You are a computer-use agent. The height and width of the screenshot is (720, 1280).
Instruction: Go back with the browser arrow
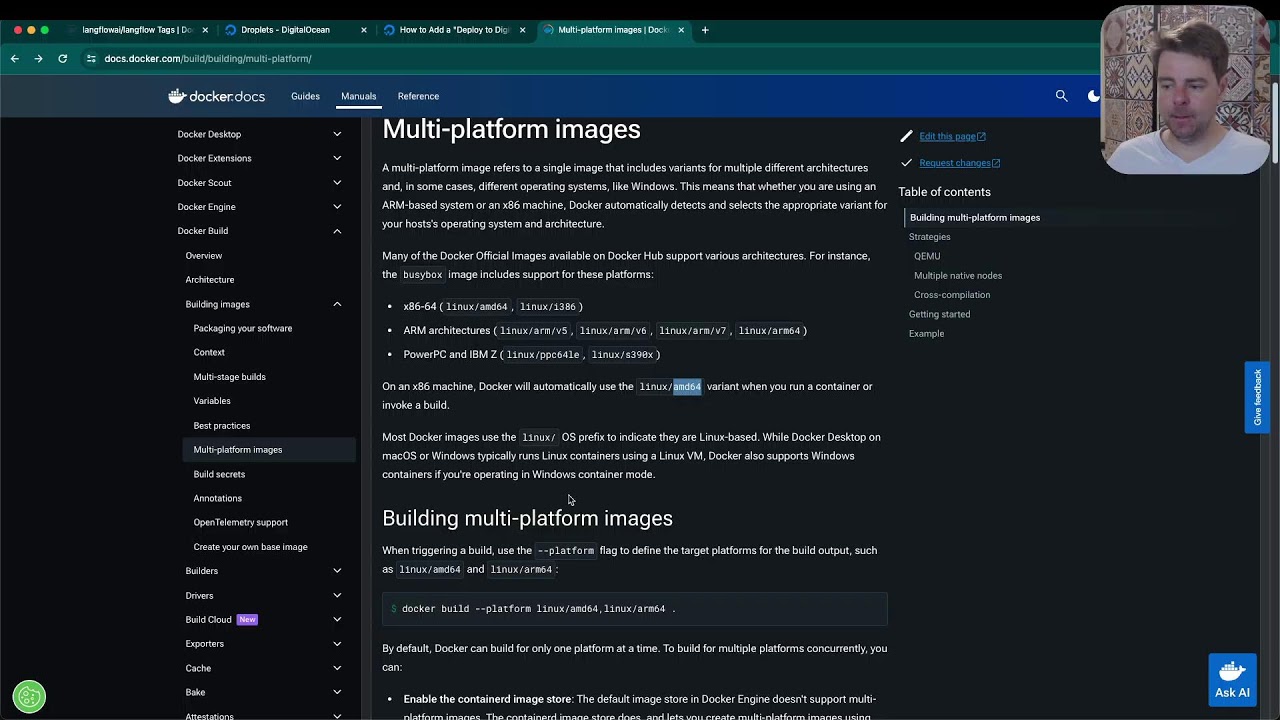15,59
